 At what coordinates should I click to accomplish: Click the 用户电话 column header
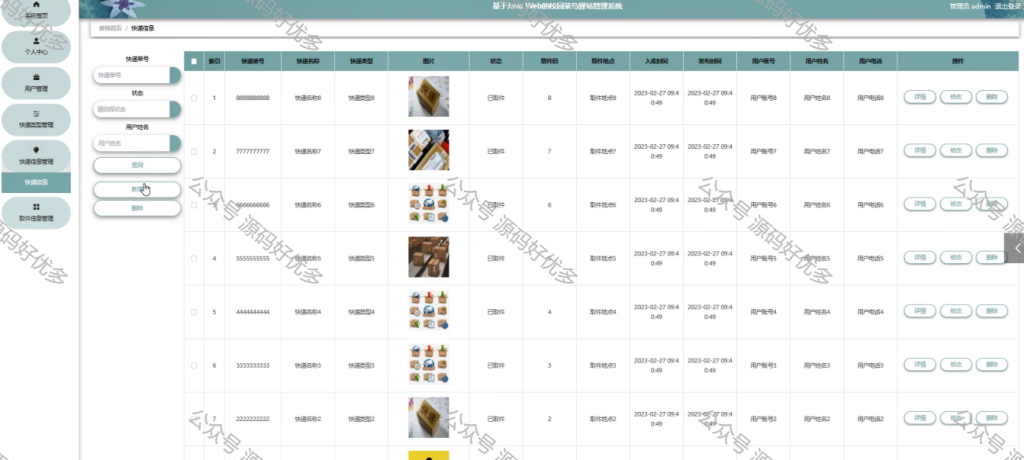click(x=871, y=61)
